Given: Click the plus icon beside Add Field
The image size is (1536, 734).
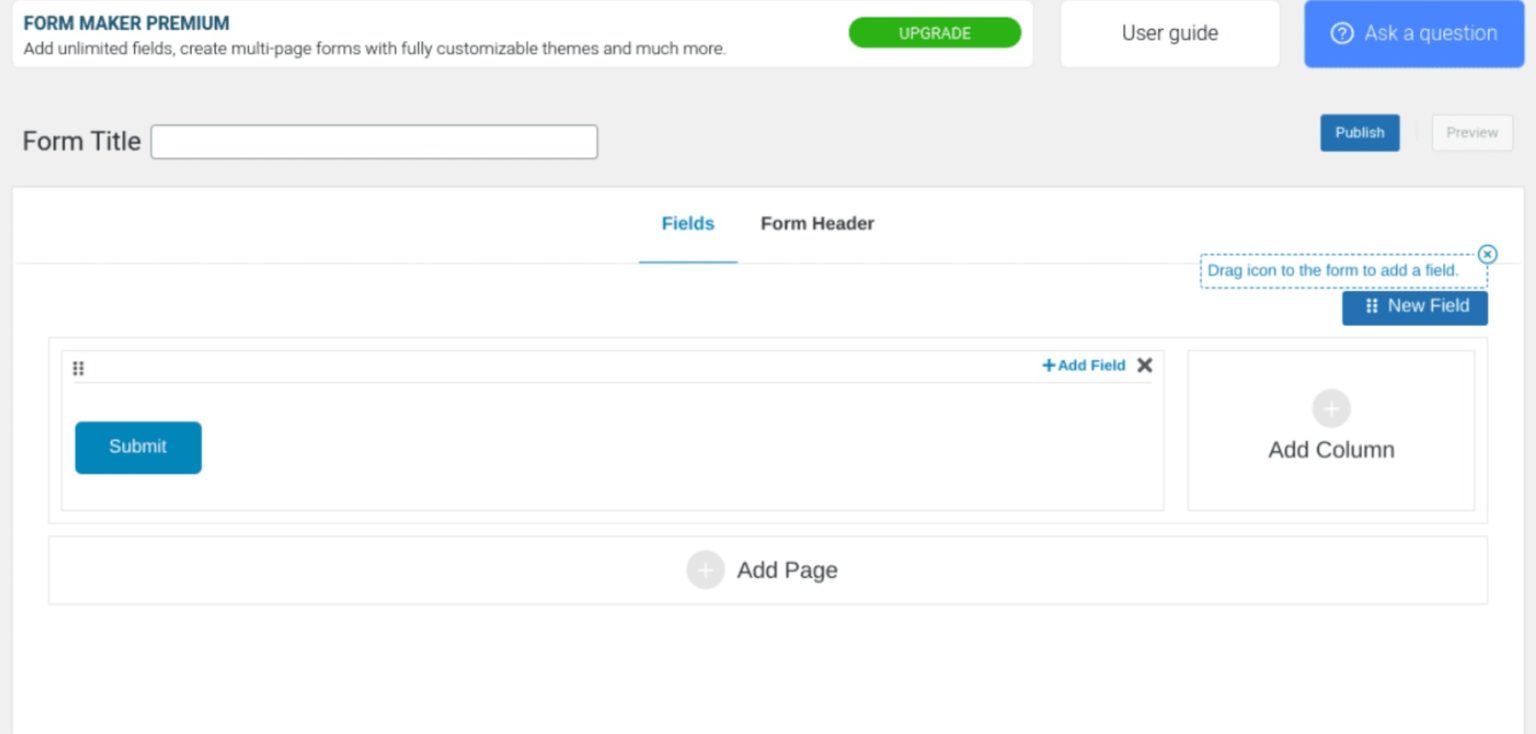Looking at the screenshot, I should pyautogui.click(x=1048, y=366).
